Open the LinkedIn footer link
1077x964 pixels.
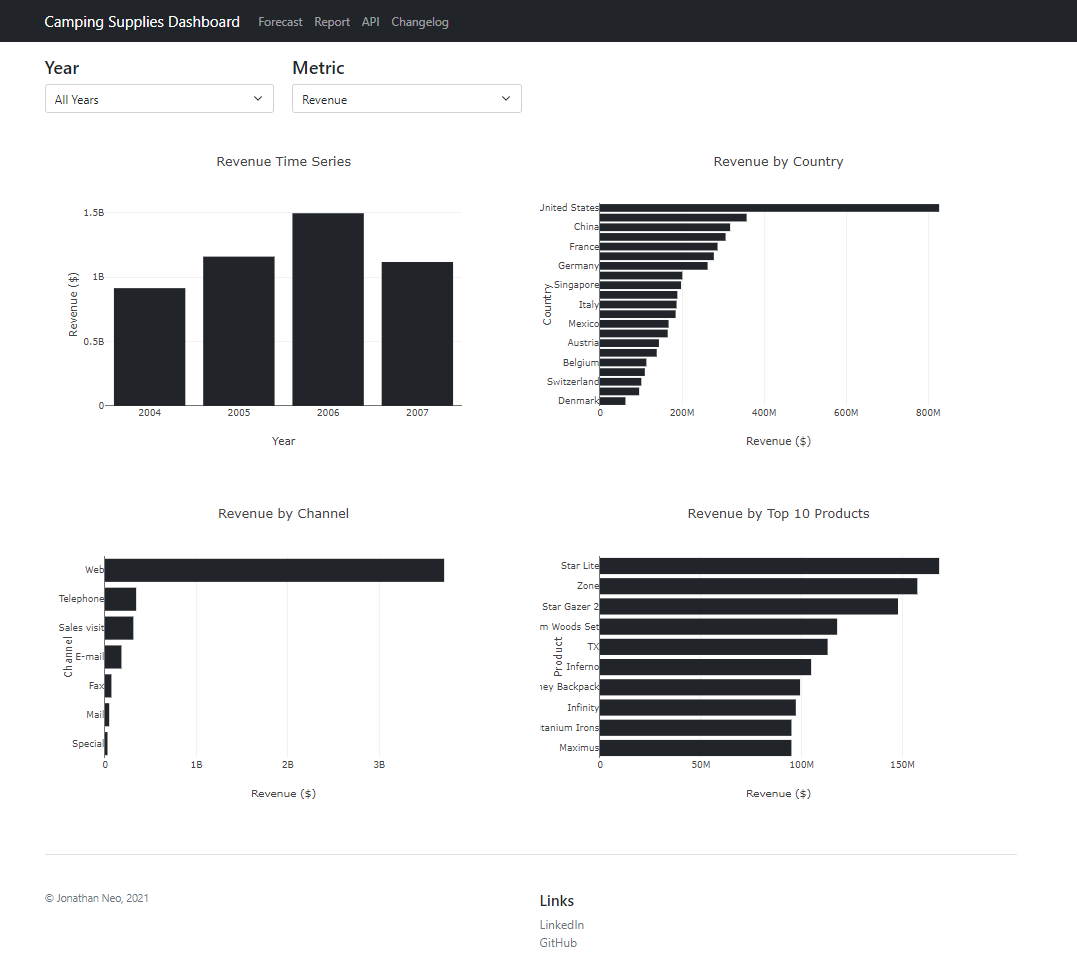click(561, 925)
